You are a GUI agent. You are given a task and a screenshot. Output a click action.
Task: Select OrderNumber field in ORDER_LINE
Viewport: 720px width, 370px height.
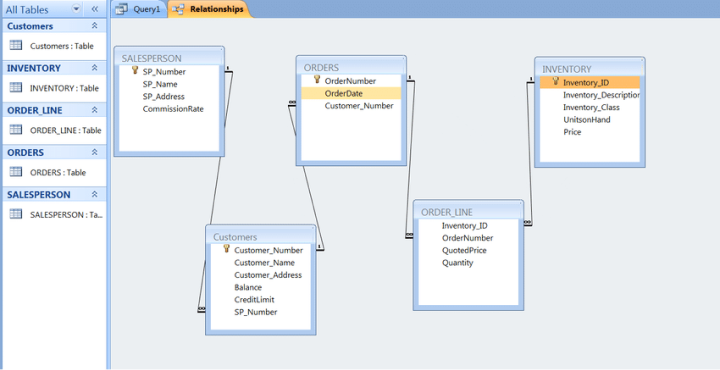tap(468, 238)
